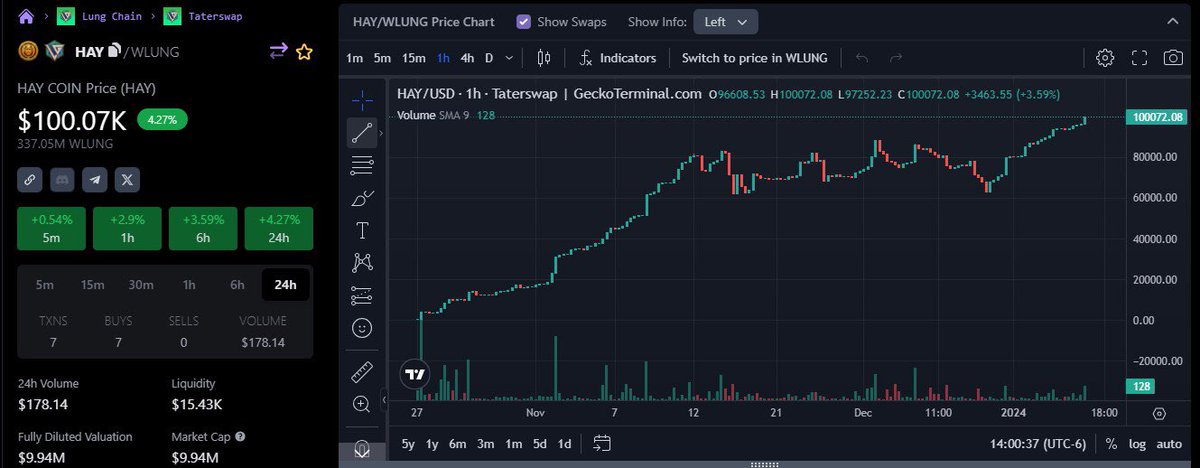Image resolution: width=1200 pixels, height=468 pixels.
Task: Undo last chart action
Action: click(x=862, y=58)
